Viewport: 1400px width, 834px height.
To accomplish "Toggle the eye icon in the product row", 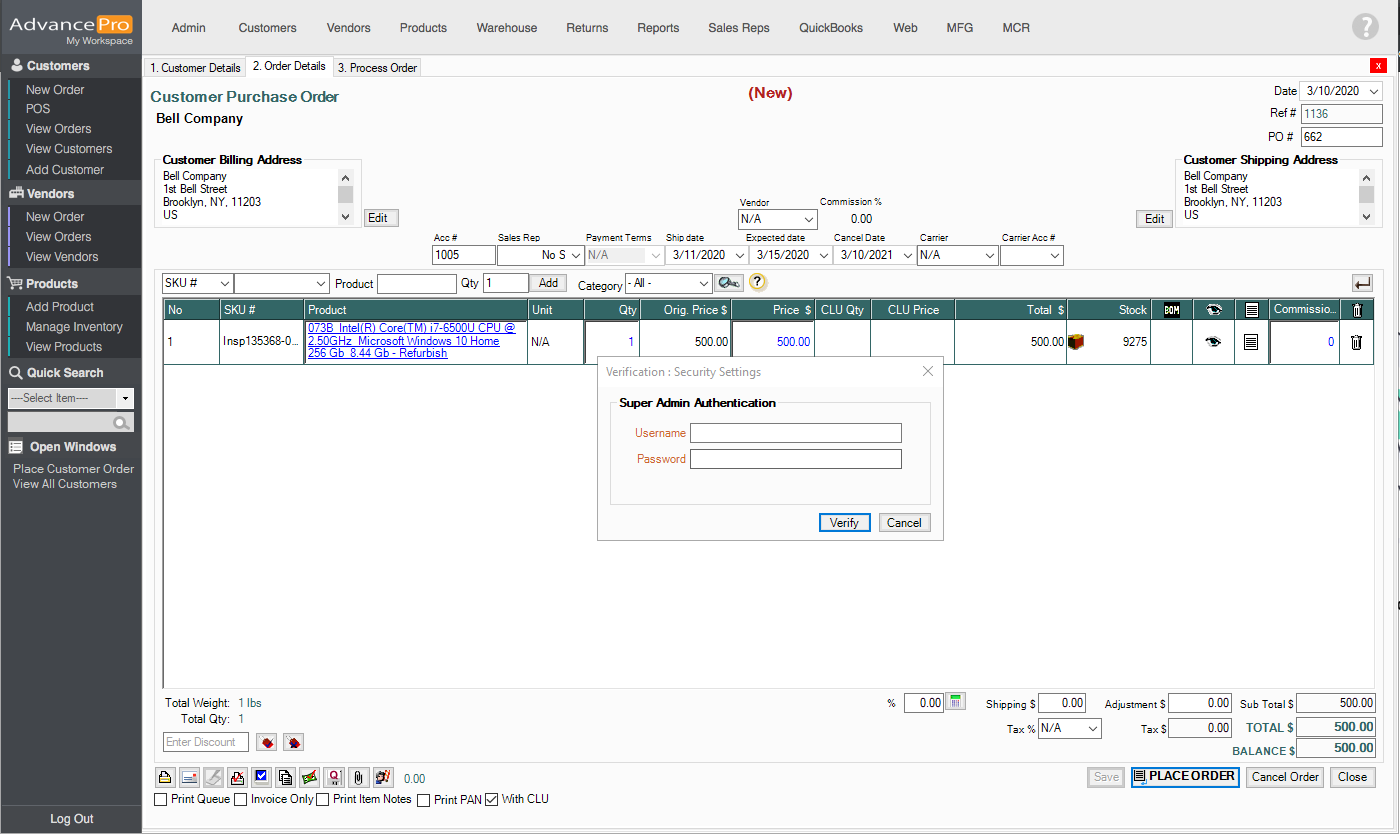I will coord(1213,342).
